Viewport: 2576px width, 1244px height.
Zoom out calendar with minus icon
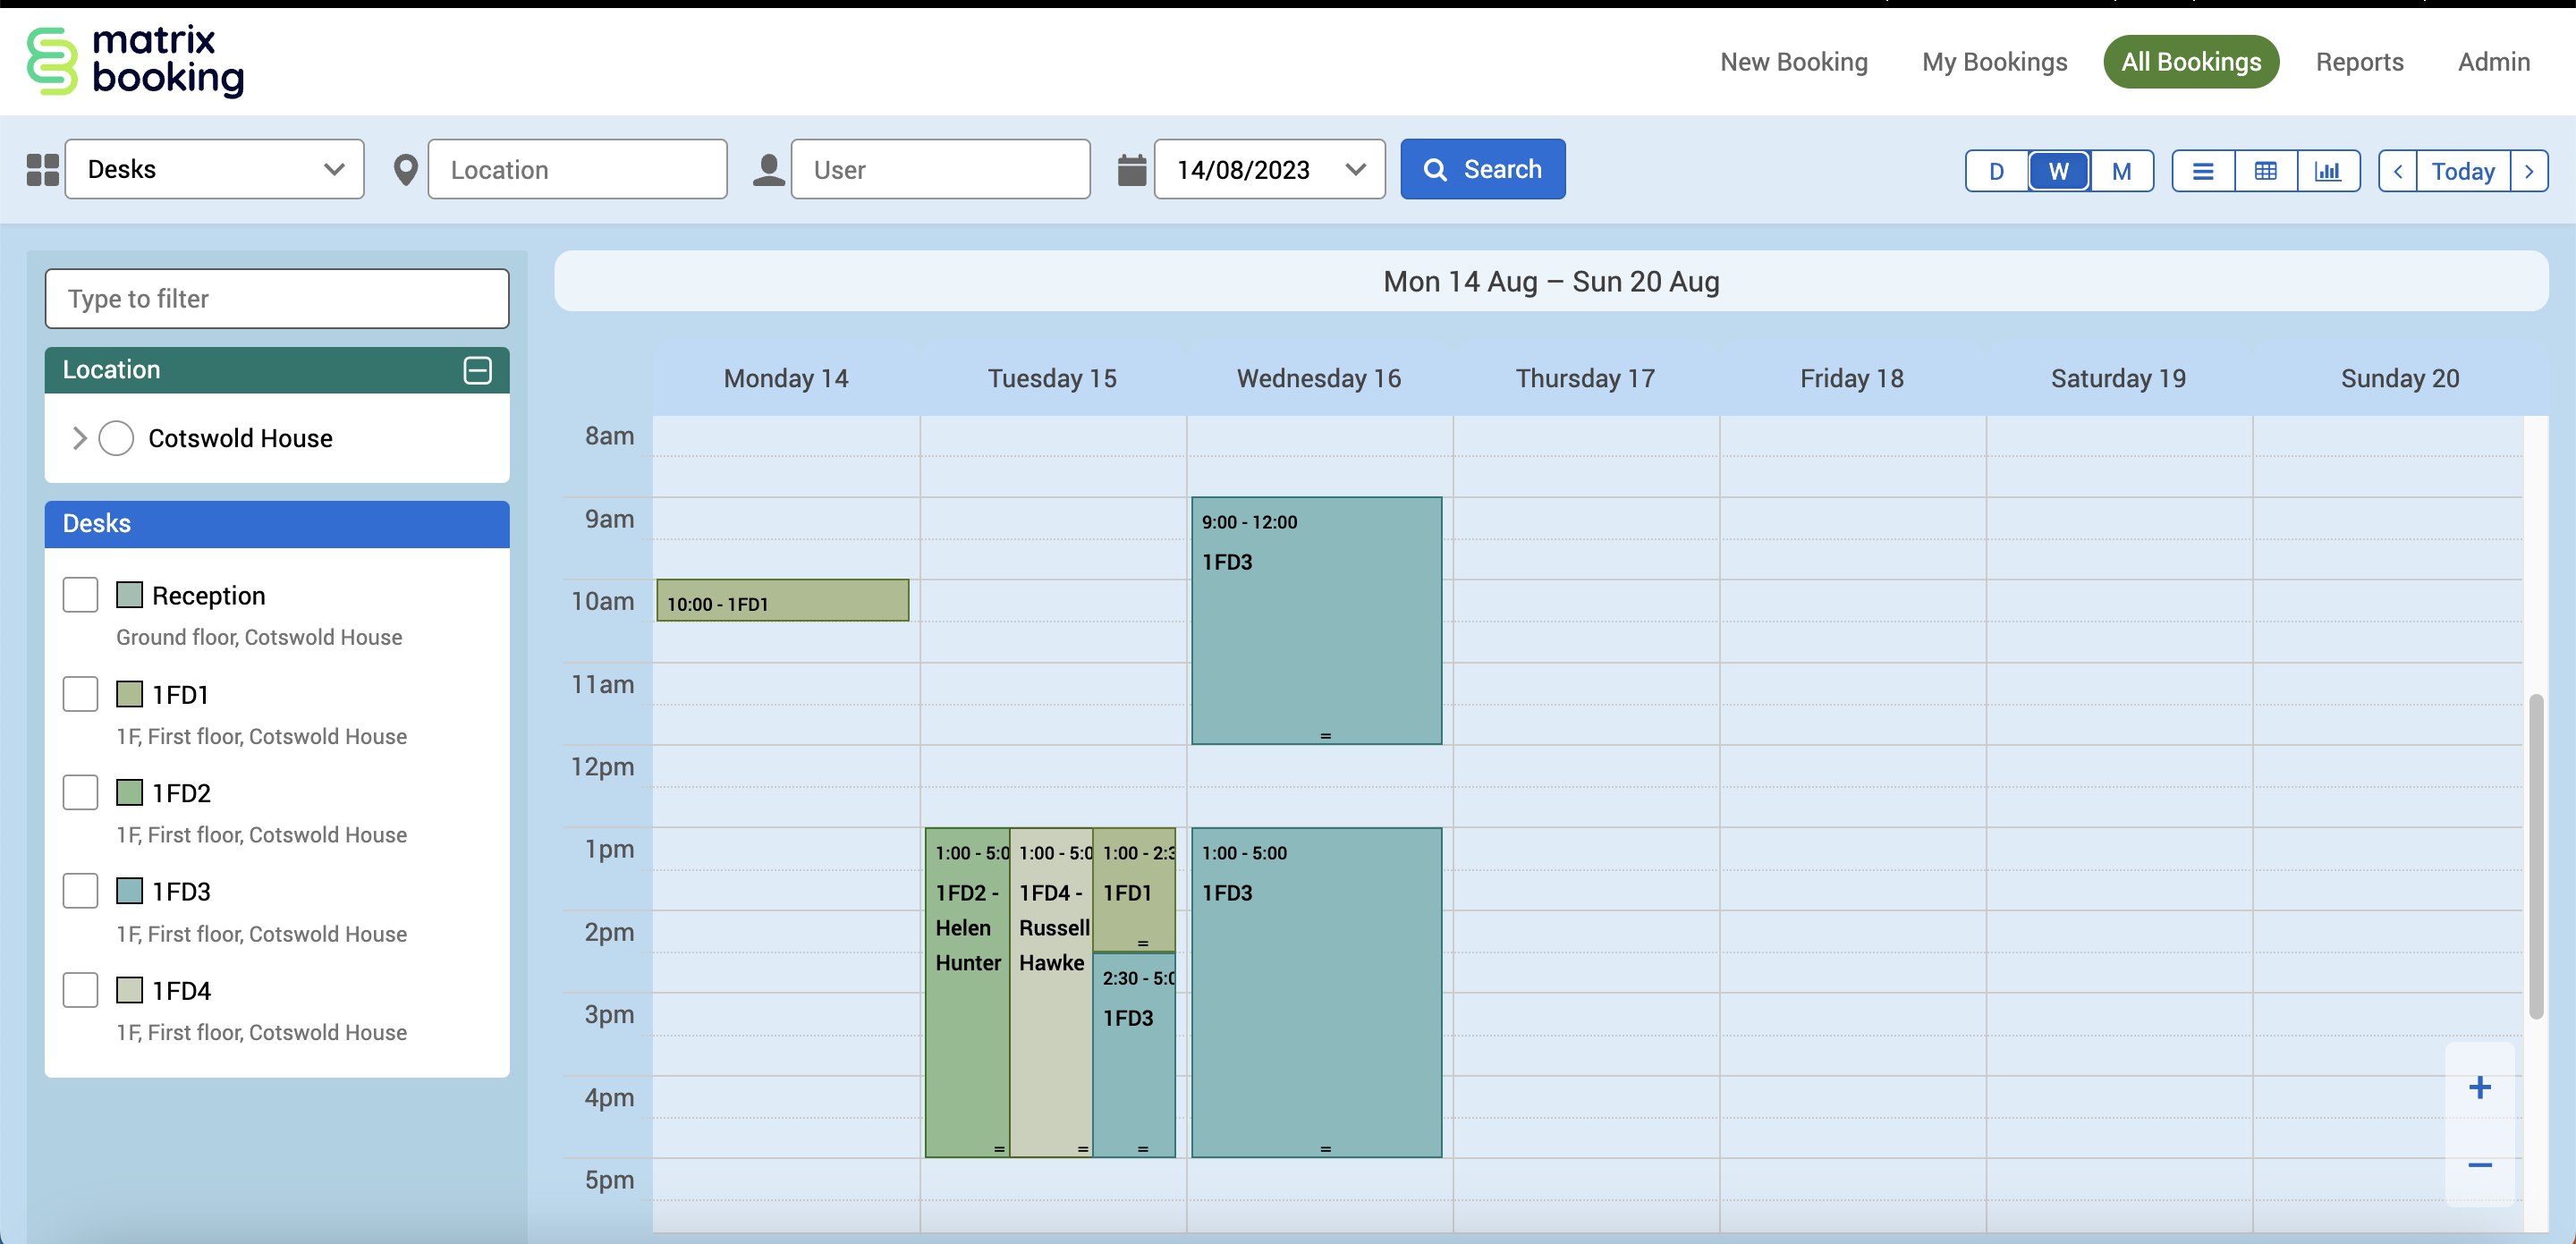pyautogui.click(x=2479, y=1165)
